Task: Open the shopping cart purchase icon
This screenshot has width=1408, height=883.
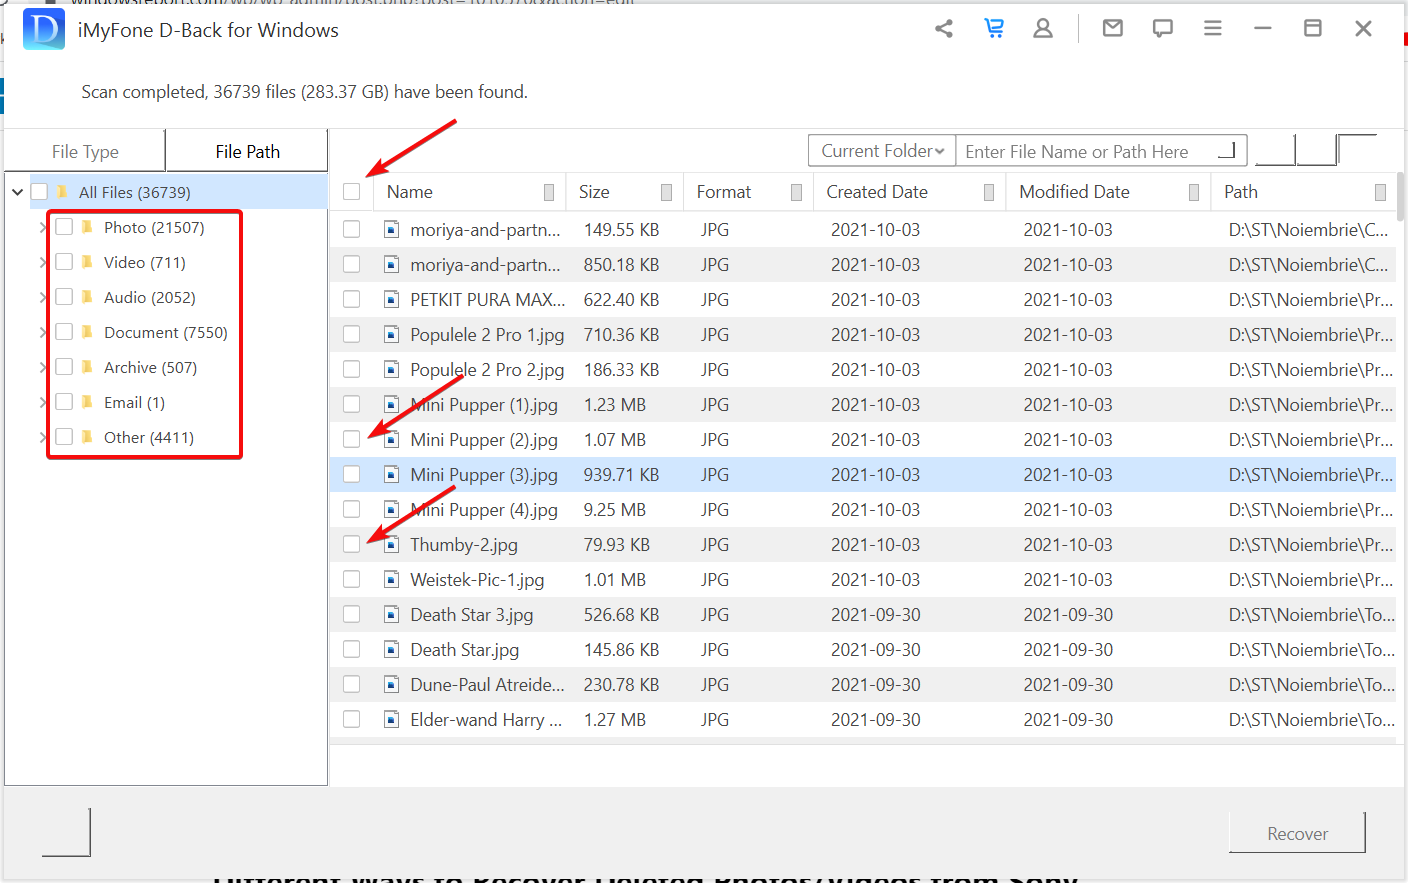Action: 994,29
